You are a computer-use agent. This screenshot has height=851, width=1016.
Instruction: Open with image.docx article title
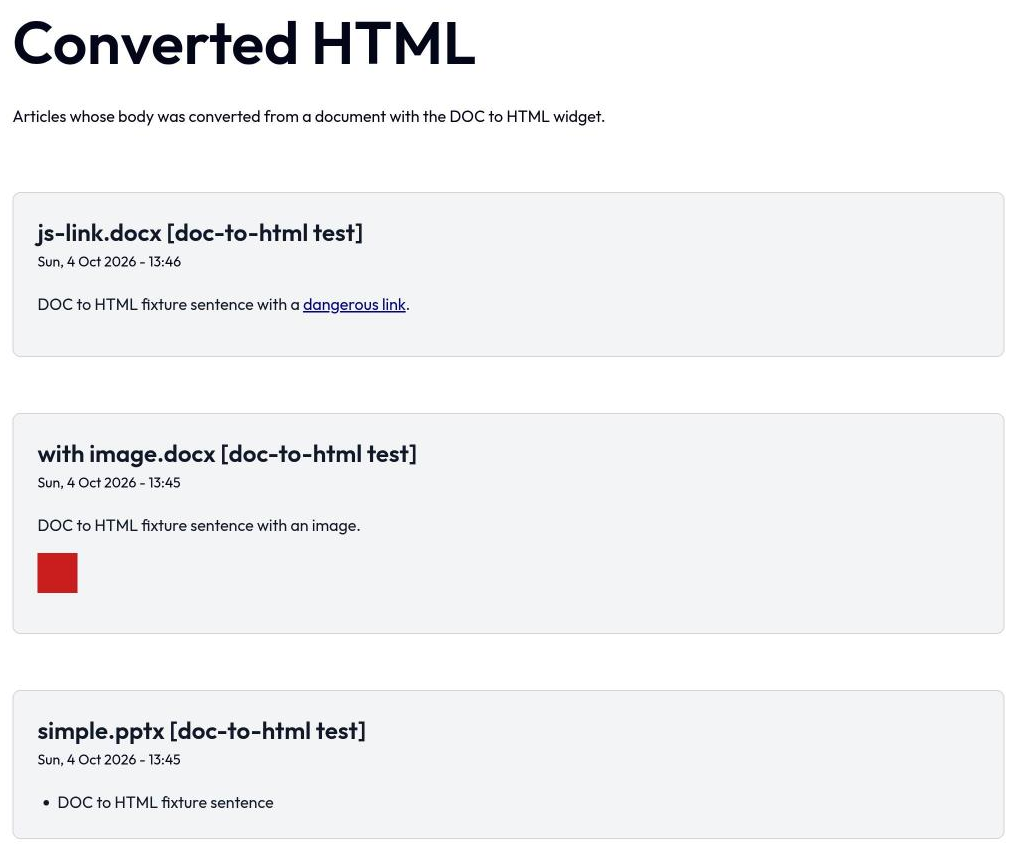[227, 454]
